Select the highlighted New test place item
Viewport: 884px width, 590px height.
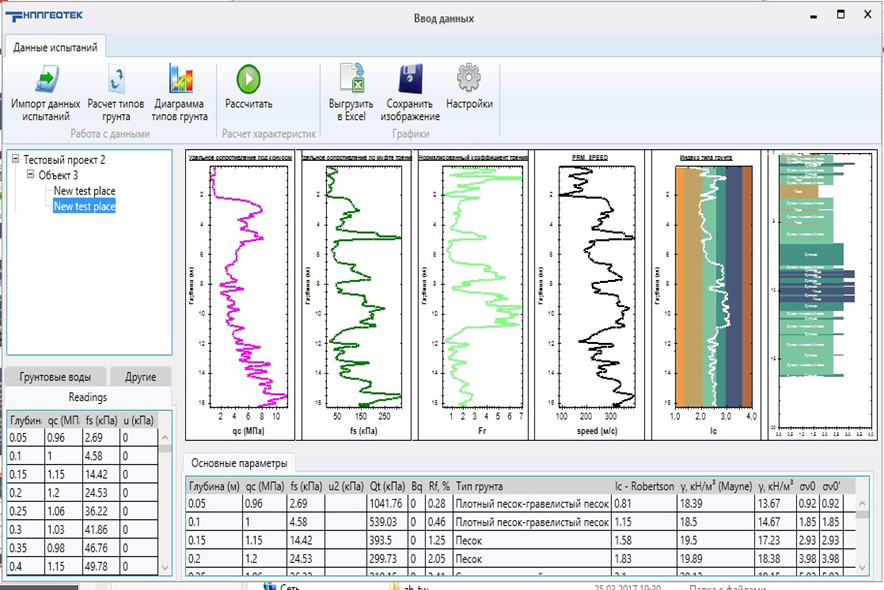tap(84, 206)
